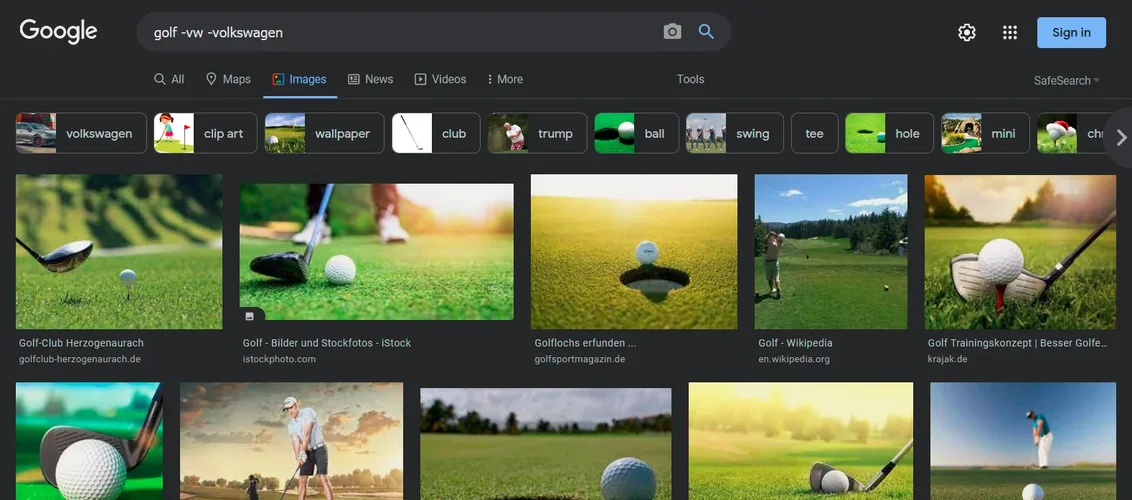This screenshot has height=500, width=1132.
Task: Open the Tools button
Action: pyautogui.click(x=690, y=79)
